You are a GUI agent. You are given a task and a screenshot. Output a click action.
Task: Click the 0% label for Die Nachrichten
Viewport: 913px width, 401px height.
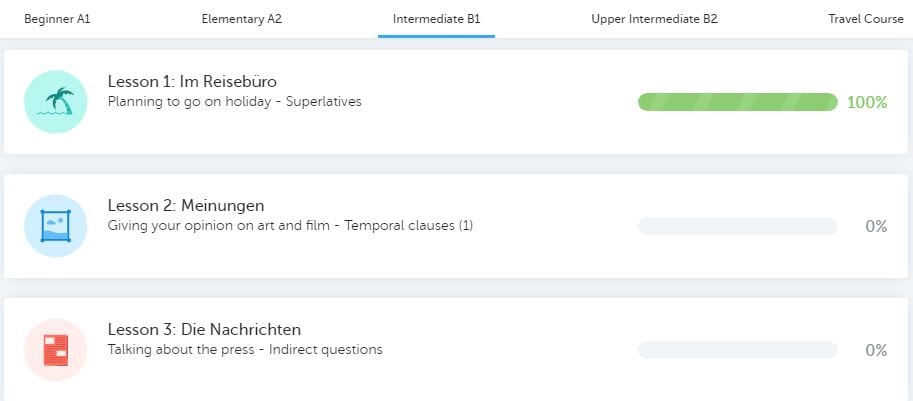click(x=876, y=350)
